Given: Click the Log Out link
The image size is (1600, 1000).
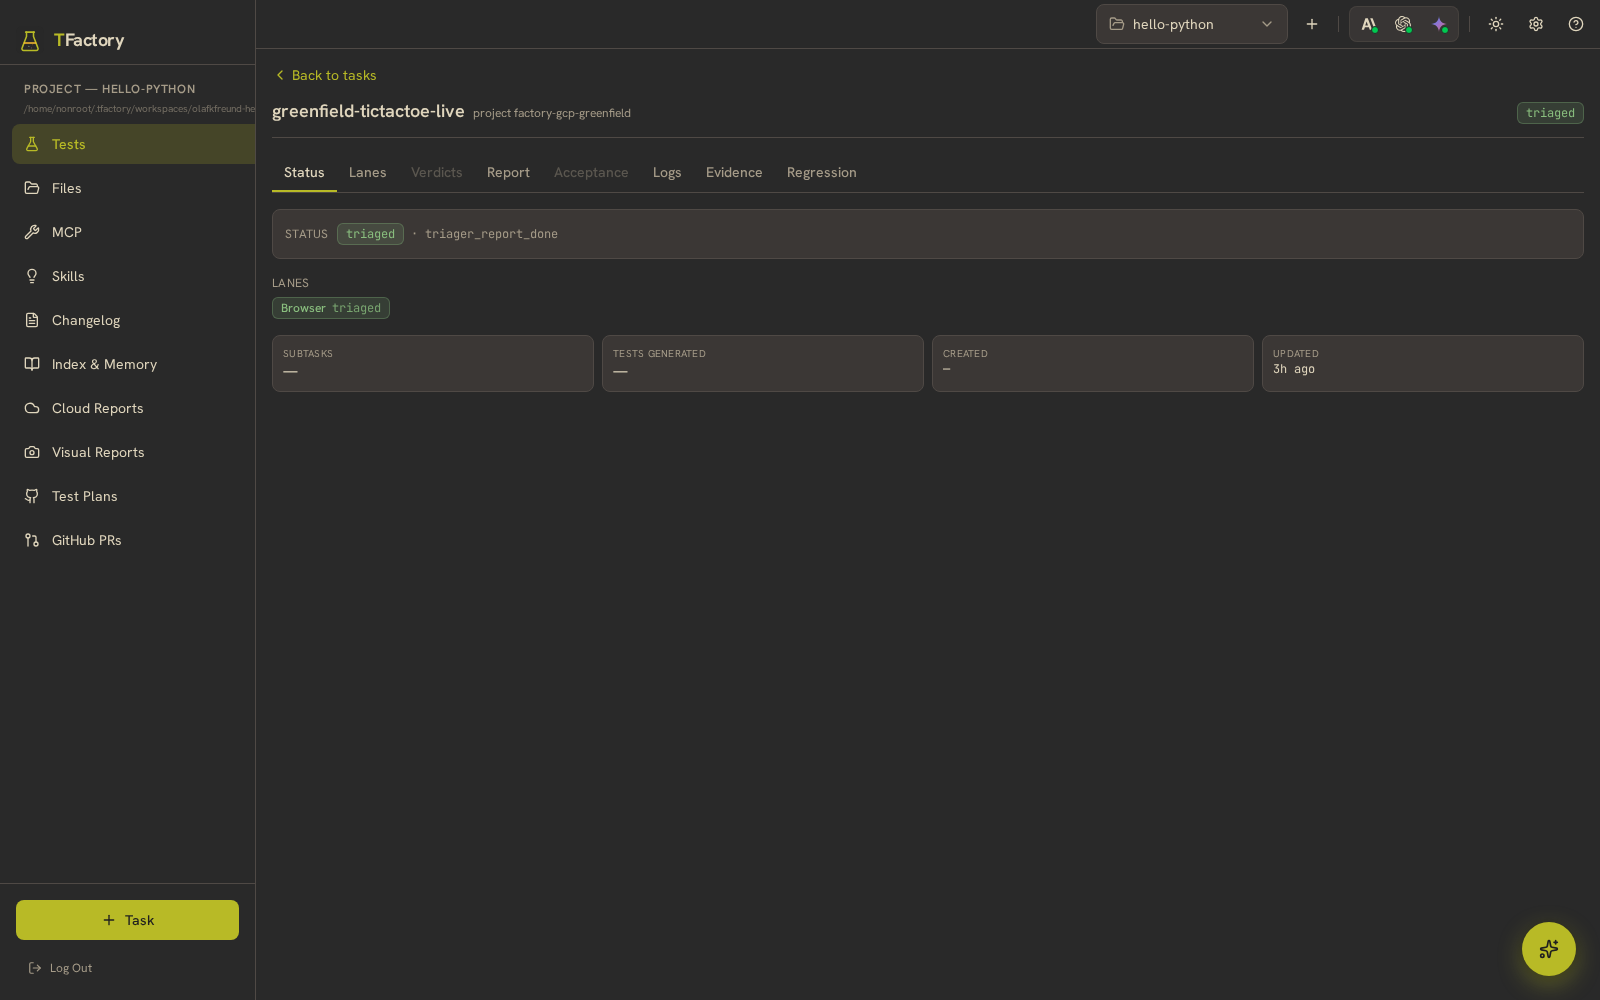Looking at the screenshot, I should click(60, 968).
